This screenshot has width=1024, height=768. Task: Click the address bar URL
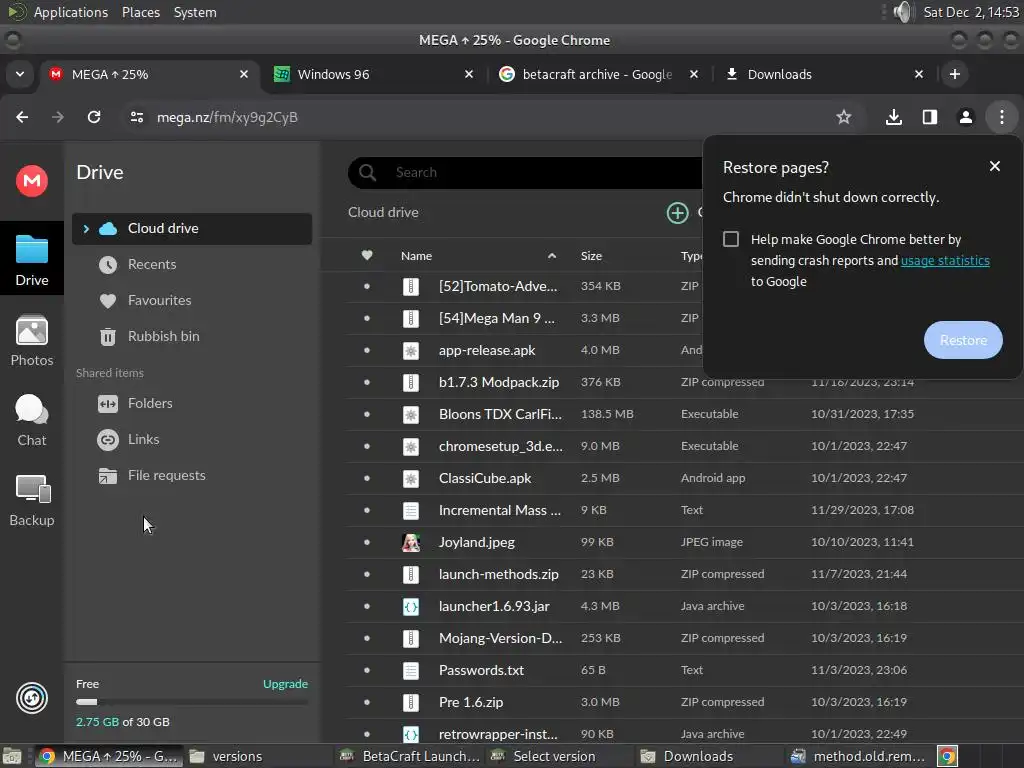pyautogui.click(x=227, y=117)
